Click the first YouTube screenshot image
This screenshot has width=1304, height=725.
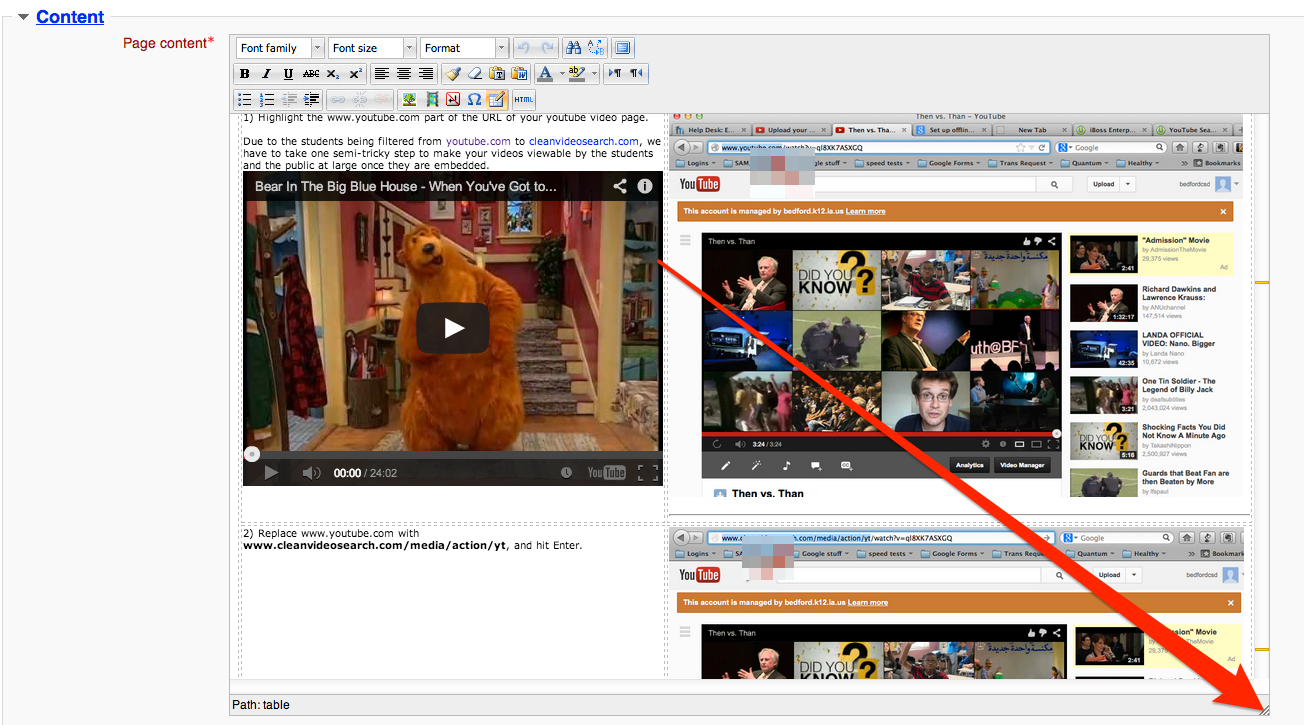click(x=957, y=305)
